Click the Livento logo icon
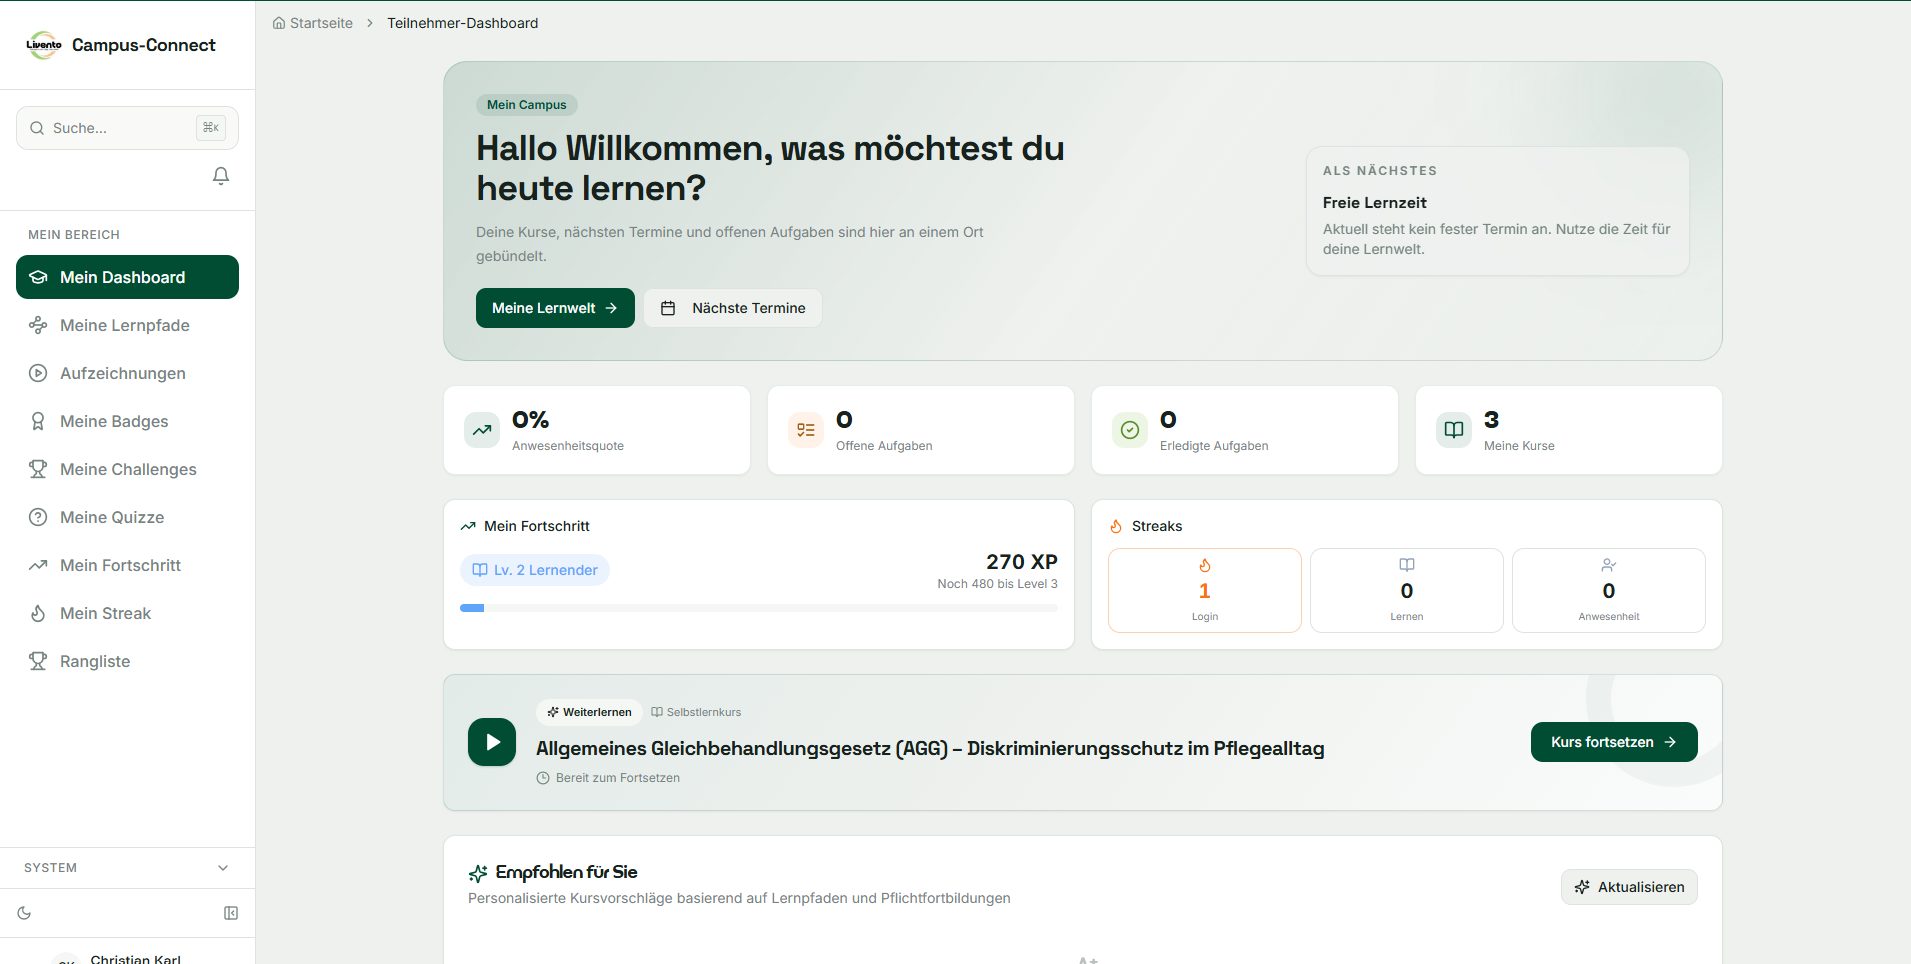The width and height of the screenshot is (1911, 964). click(43, 45)
